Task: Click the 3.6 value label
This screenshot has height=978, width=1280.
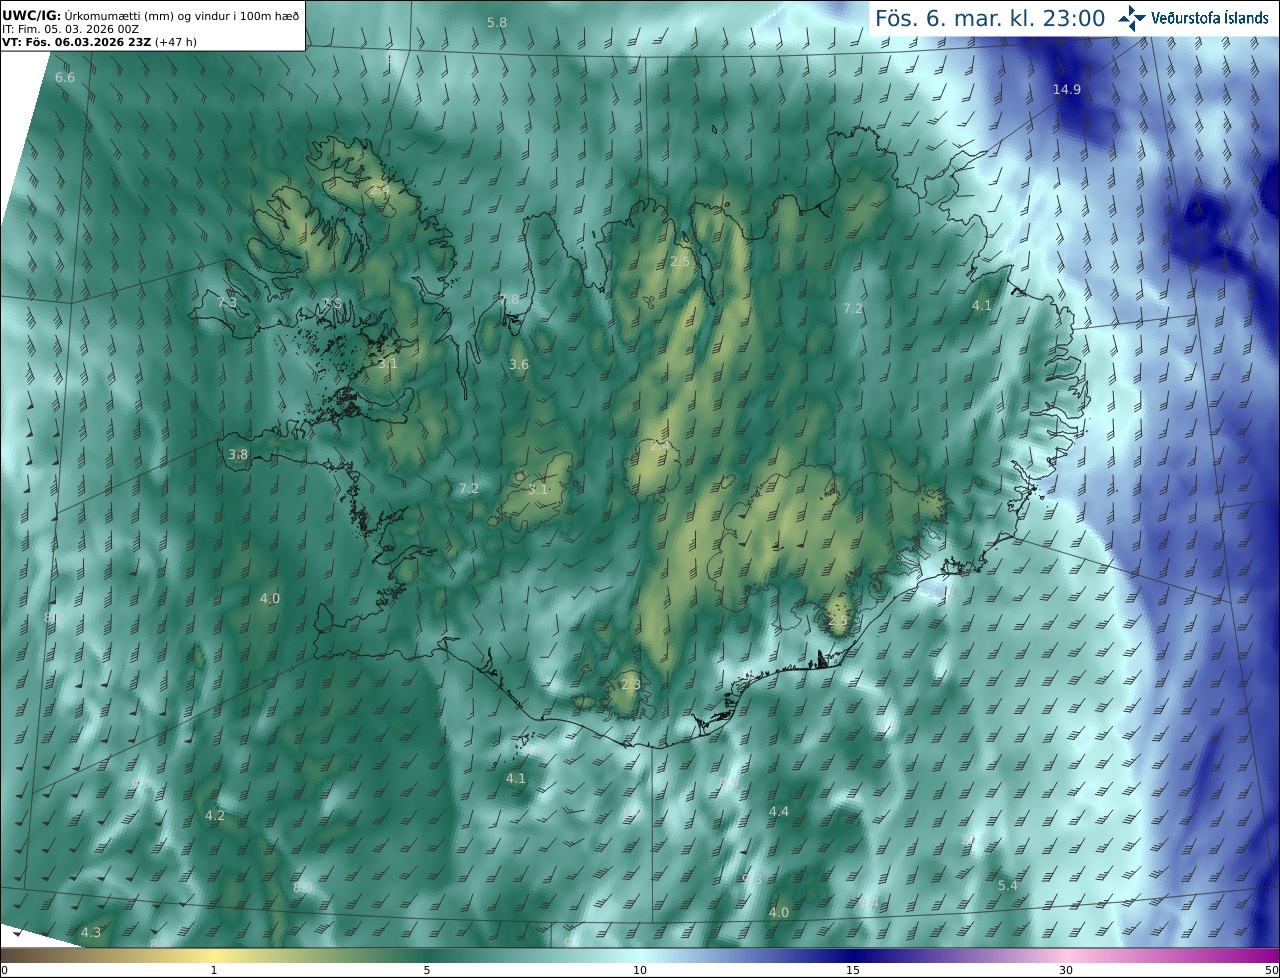Action: [x=518, y=364]
